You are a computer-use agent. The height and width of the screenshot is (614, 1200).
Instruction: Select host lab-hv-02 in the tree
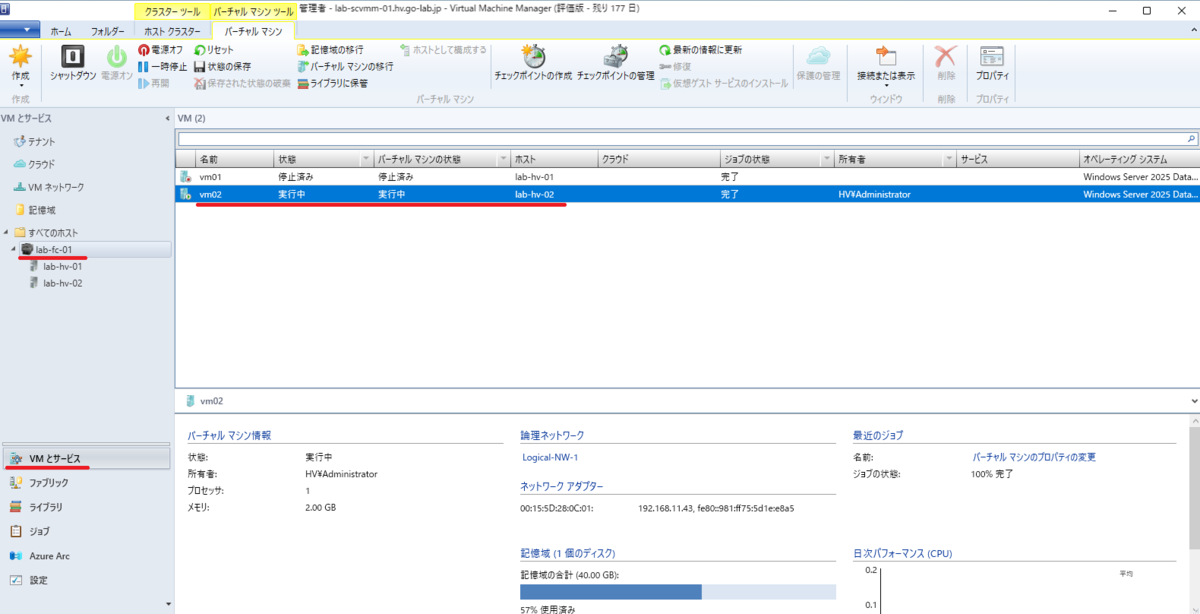[x=56, y=283]
